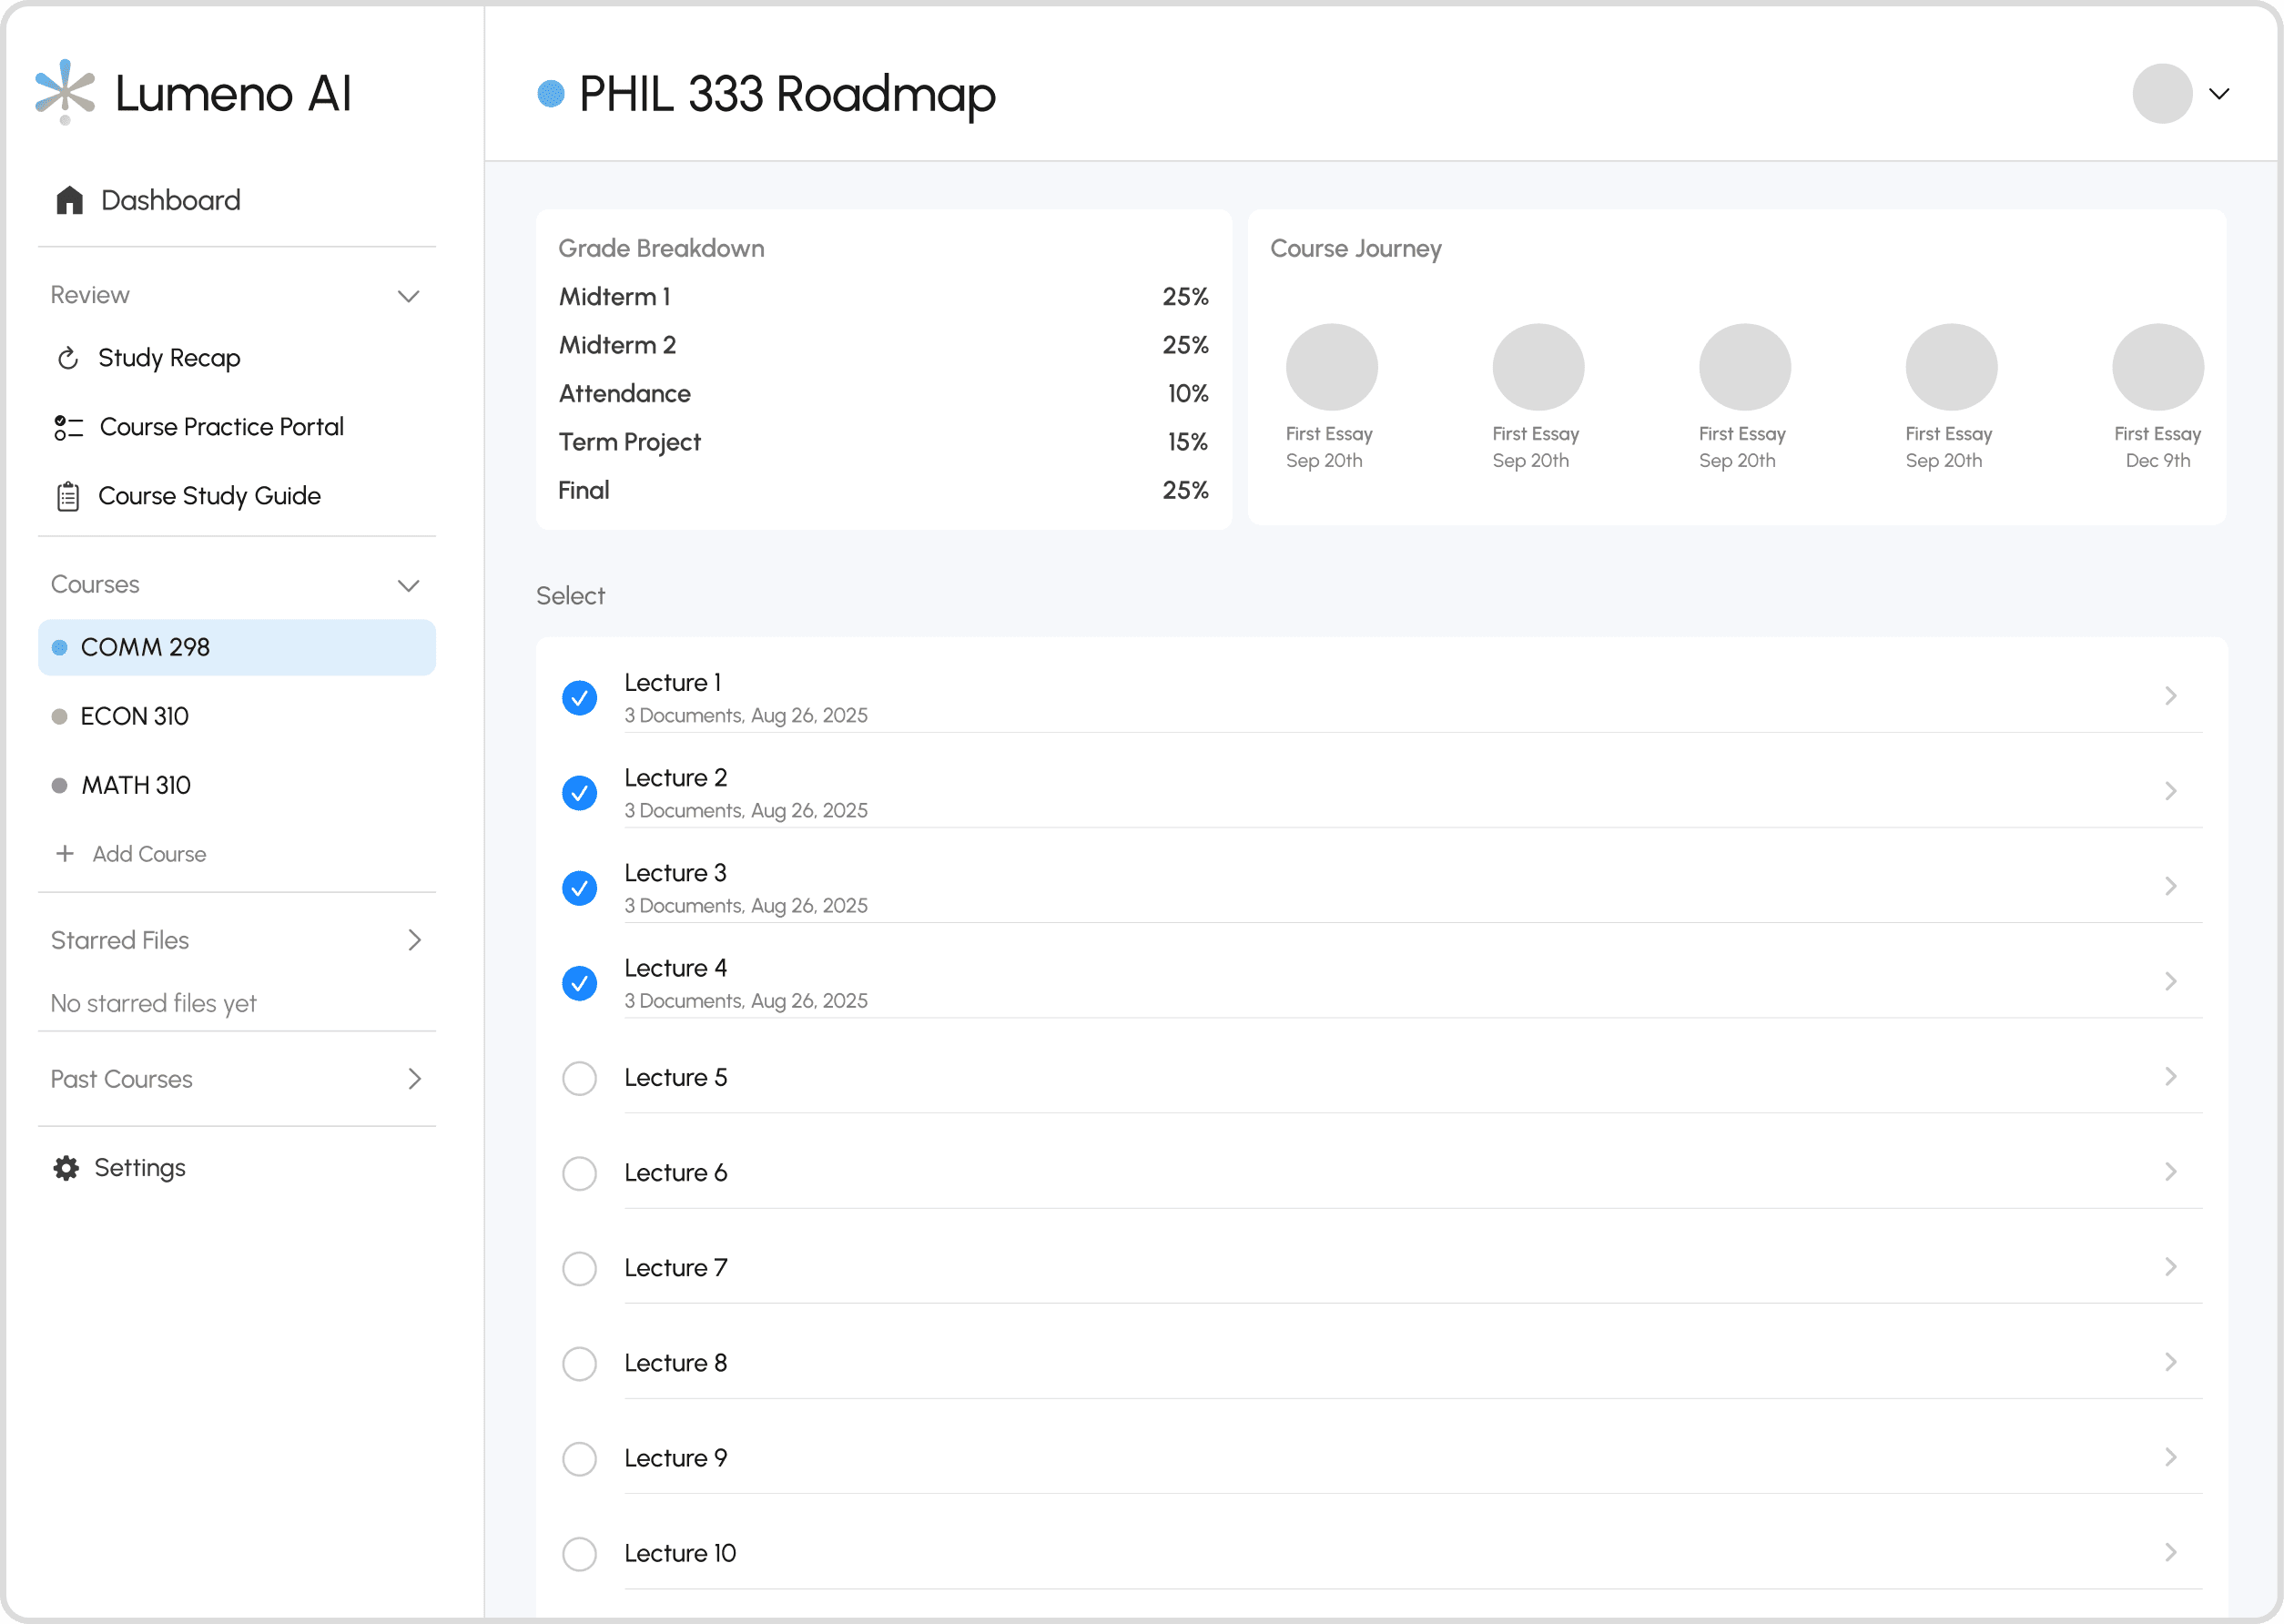Image resolution: width=2284 pixels, height=1624 pixels.
Task: Open Lecture 3 using its right chevron
Action: coord(2170,886)
